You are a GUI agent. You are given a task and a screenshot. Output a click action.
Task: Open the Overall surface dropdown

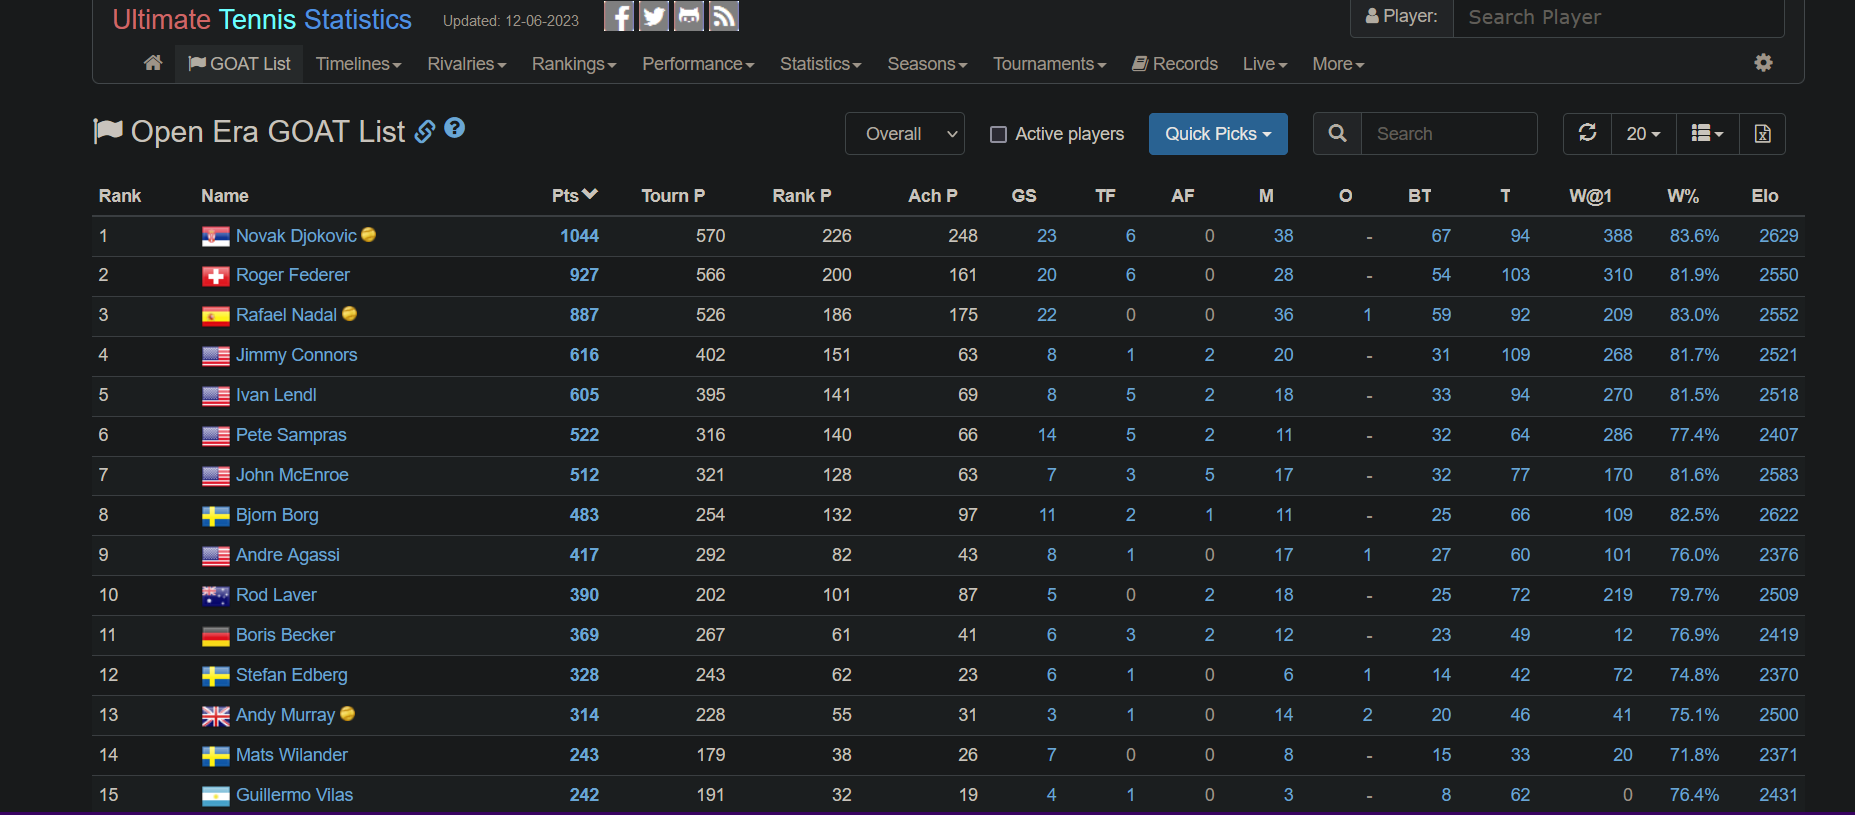pyautogui.click(x=905, y=133)
